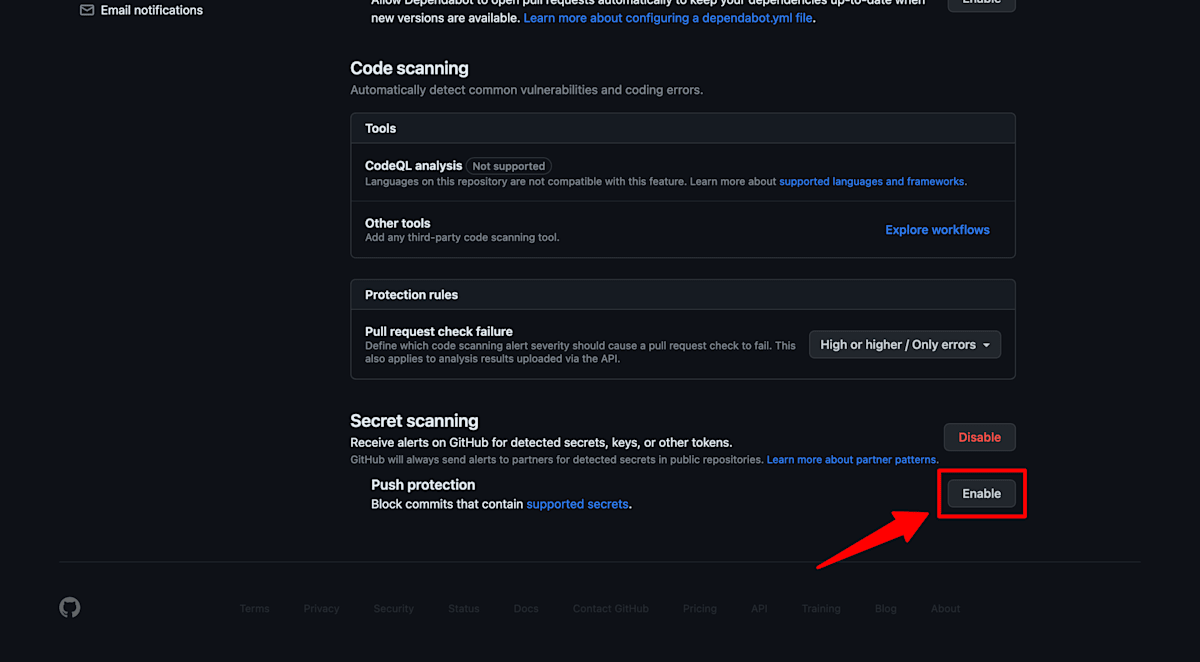Enable Push protection
The height and width of the screenshot is (662, 1200).
(x=981, y=494)
